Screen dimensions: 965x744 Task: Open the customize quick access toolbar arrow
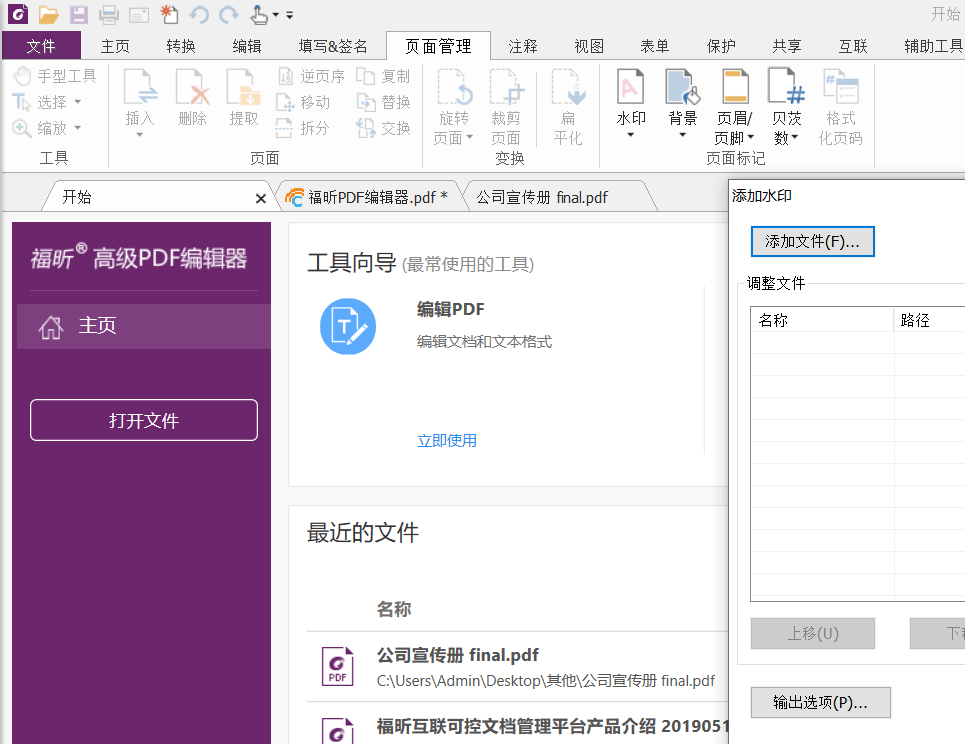290,15
